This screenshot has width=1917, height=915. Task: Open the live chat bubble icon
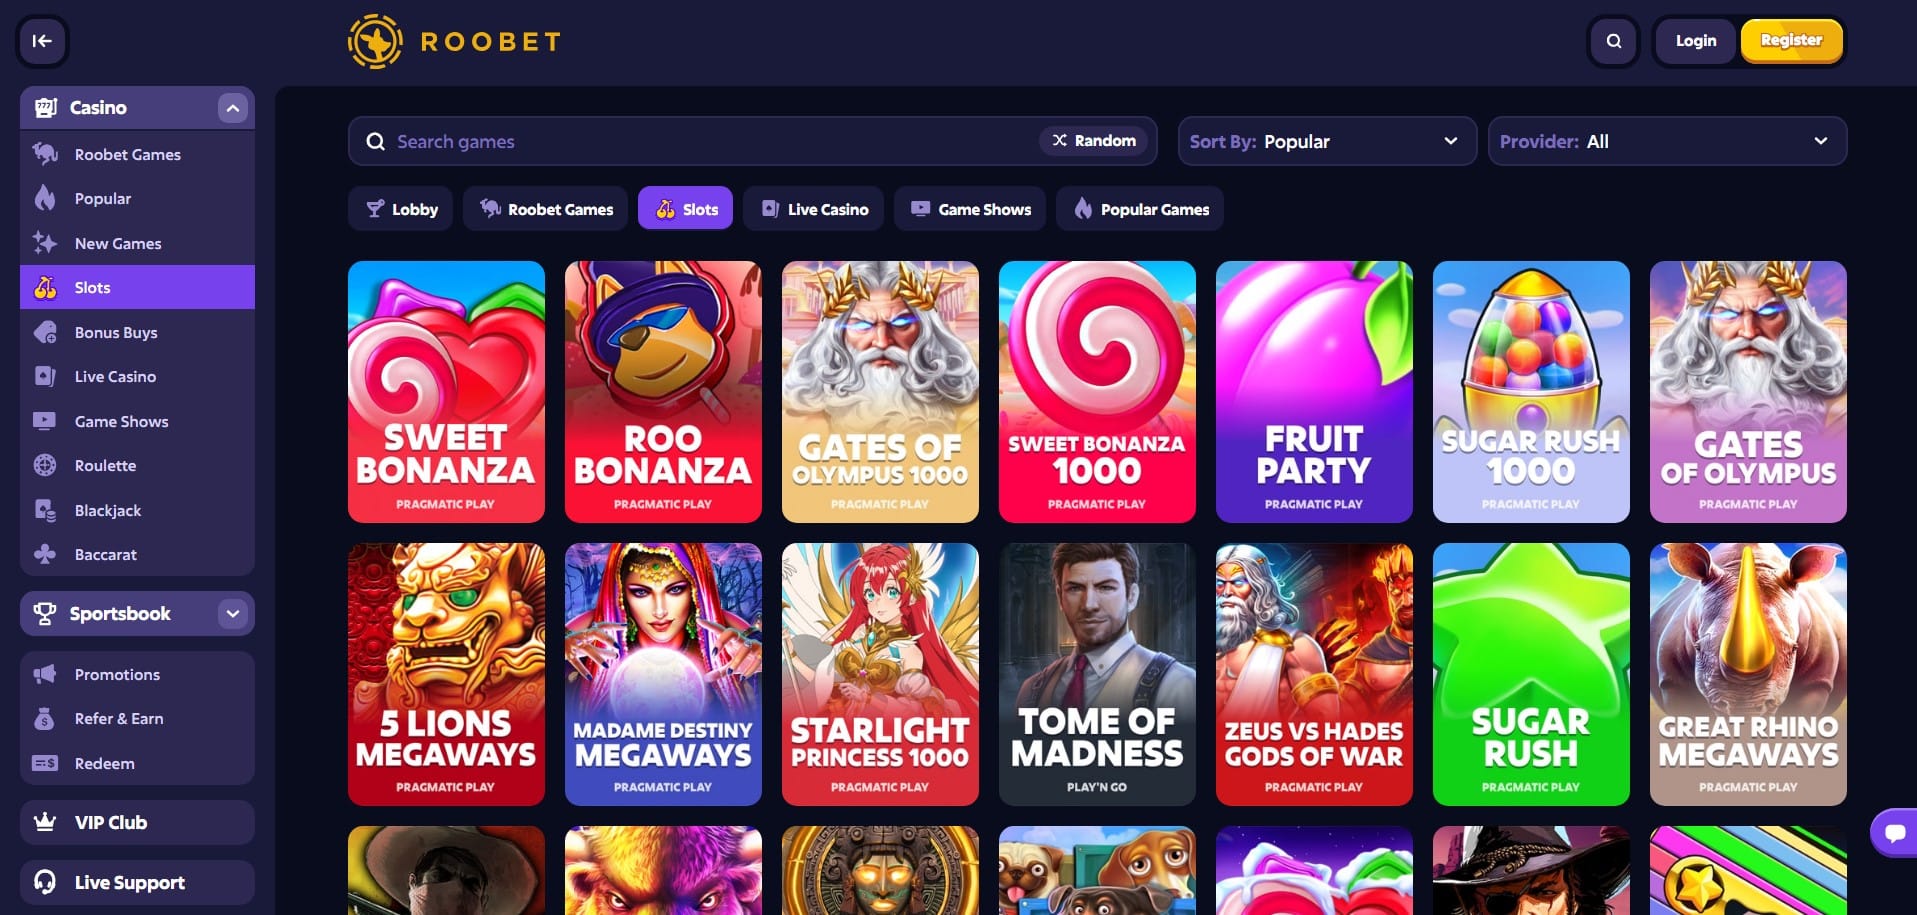coord(1894,832)
